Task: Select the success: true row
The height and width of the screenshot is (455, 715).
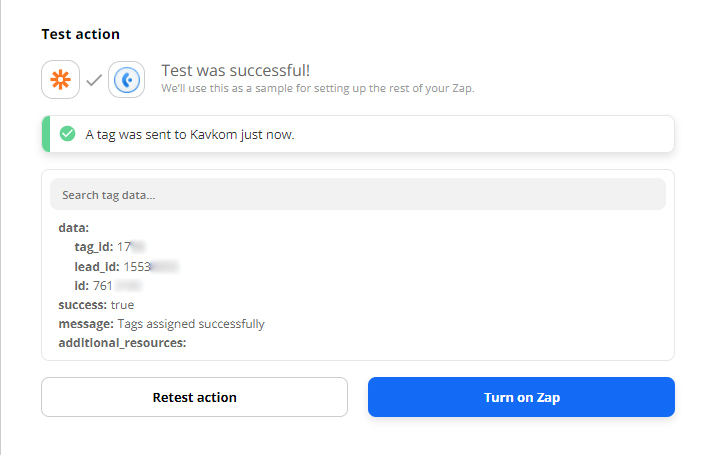Action: coord(96,305)
